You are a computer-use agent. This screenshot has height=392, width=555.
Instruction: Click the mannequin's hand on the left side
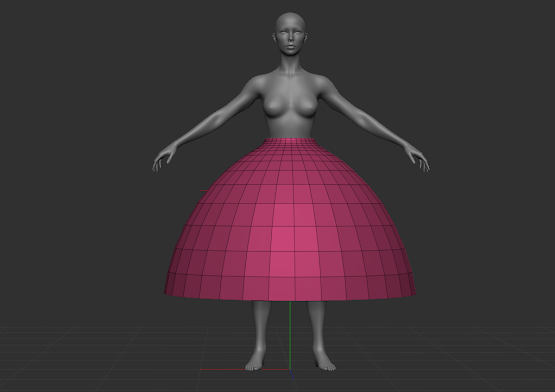(164, 157)
